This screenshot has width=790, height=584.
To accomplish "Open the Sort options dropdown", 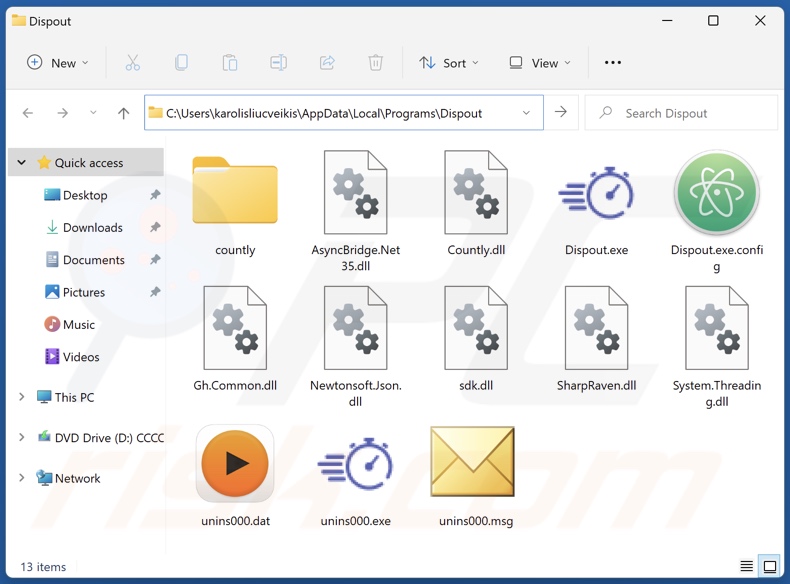I will [x=448, y=63].
